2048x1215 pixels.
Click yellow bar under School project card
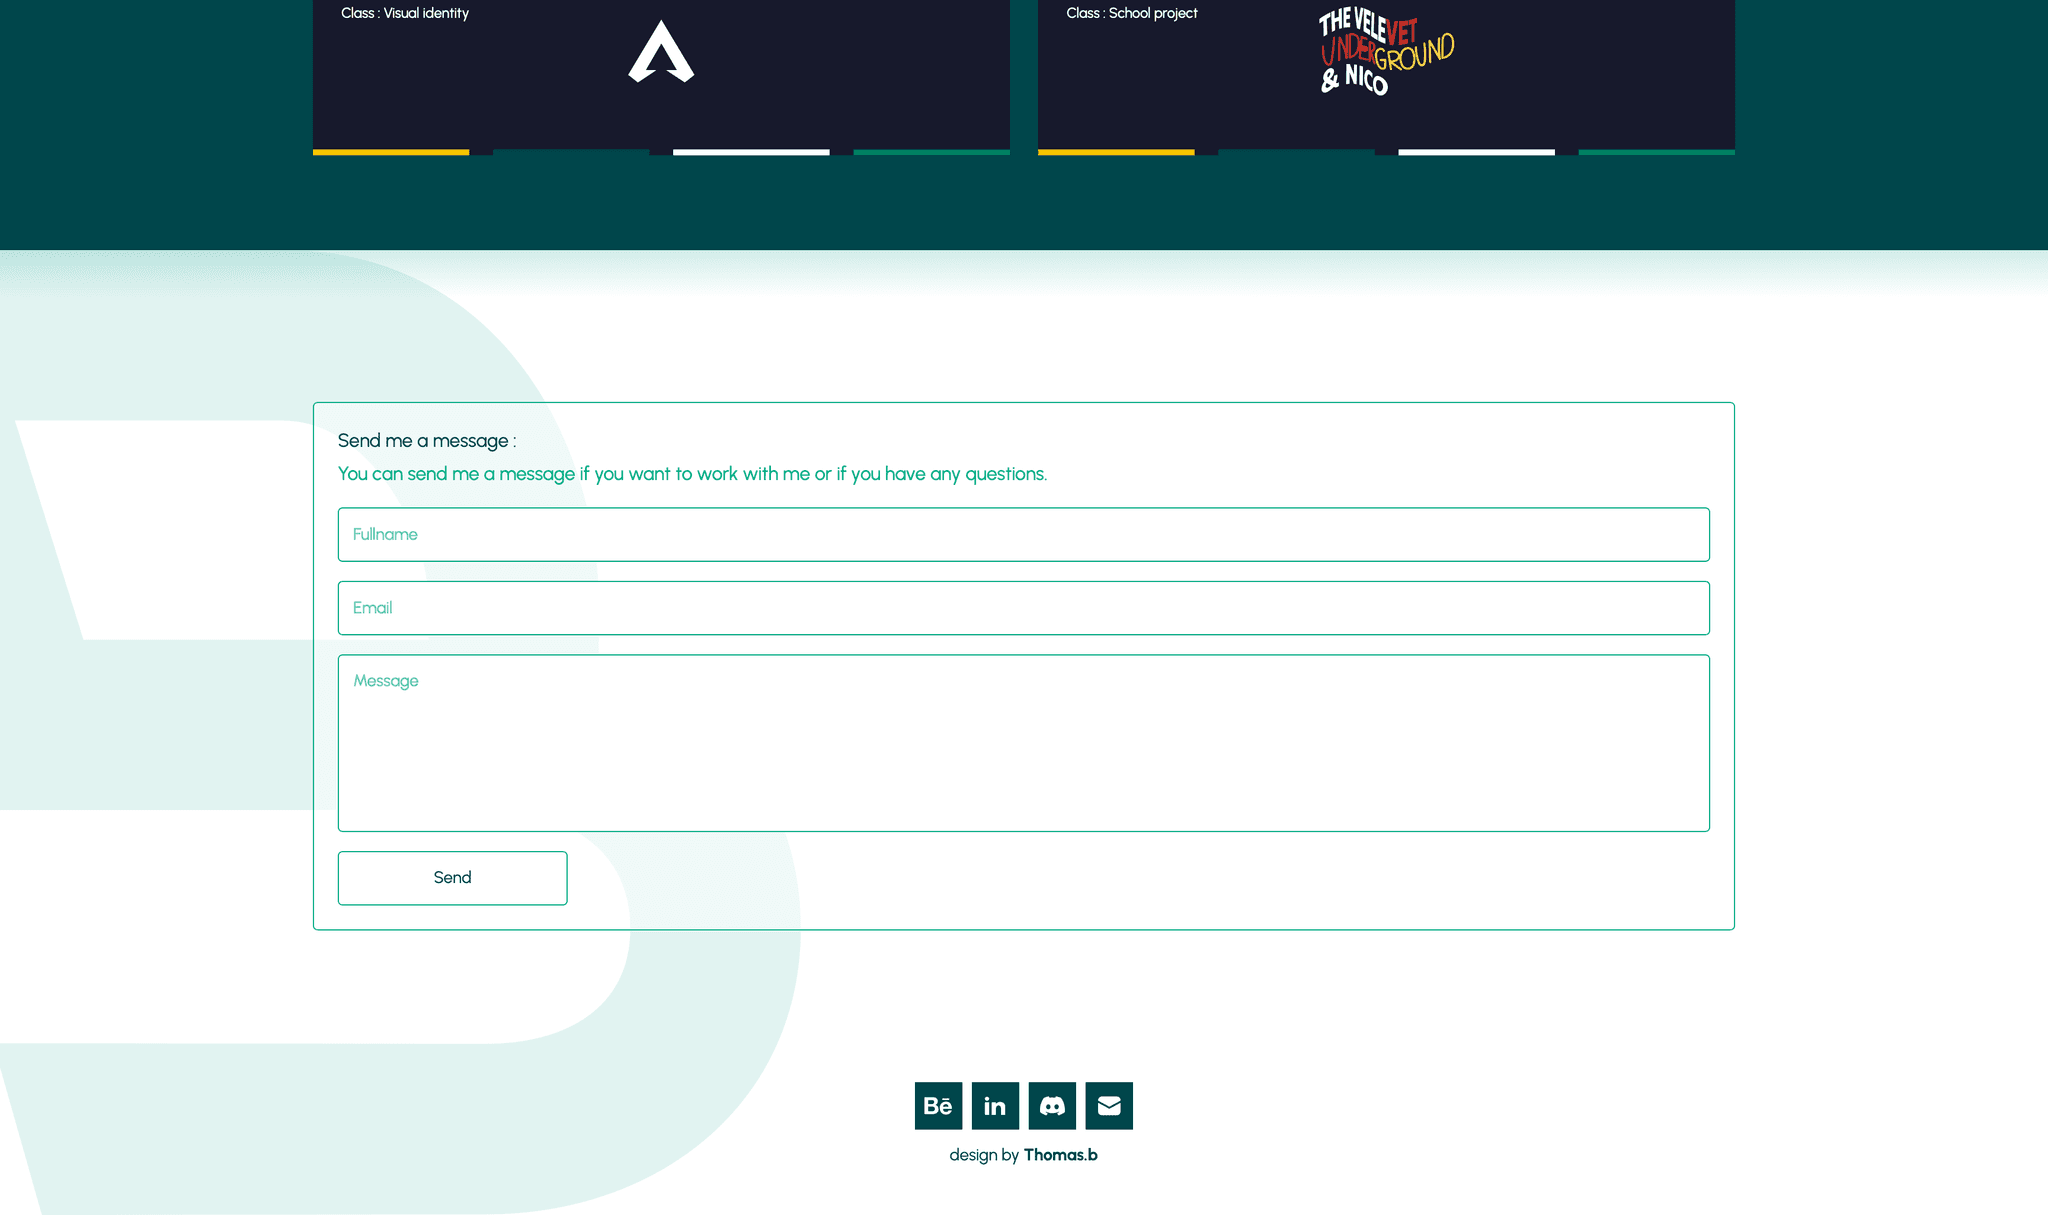point(1116,152)
